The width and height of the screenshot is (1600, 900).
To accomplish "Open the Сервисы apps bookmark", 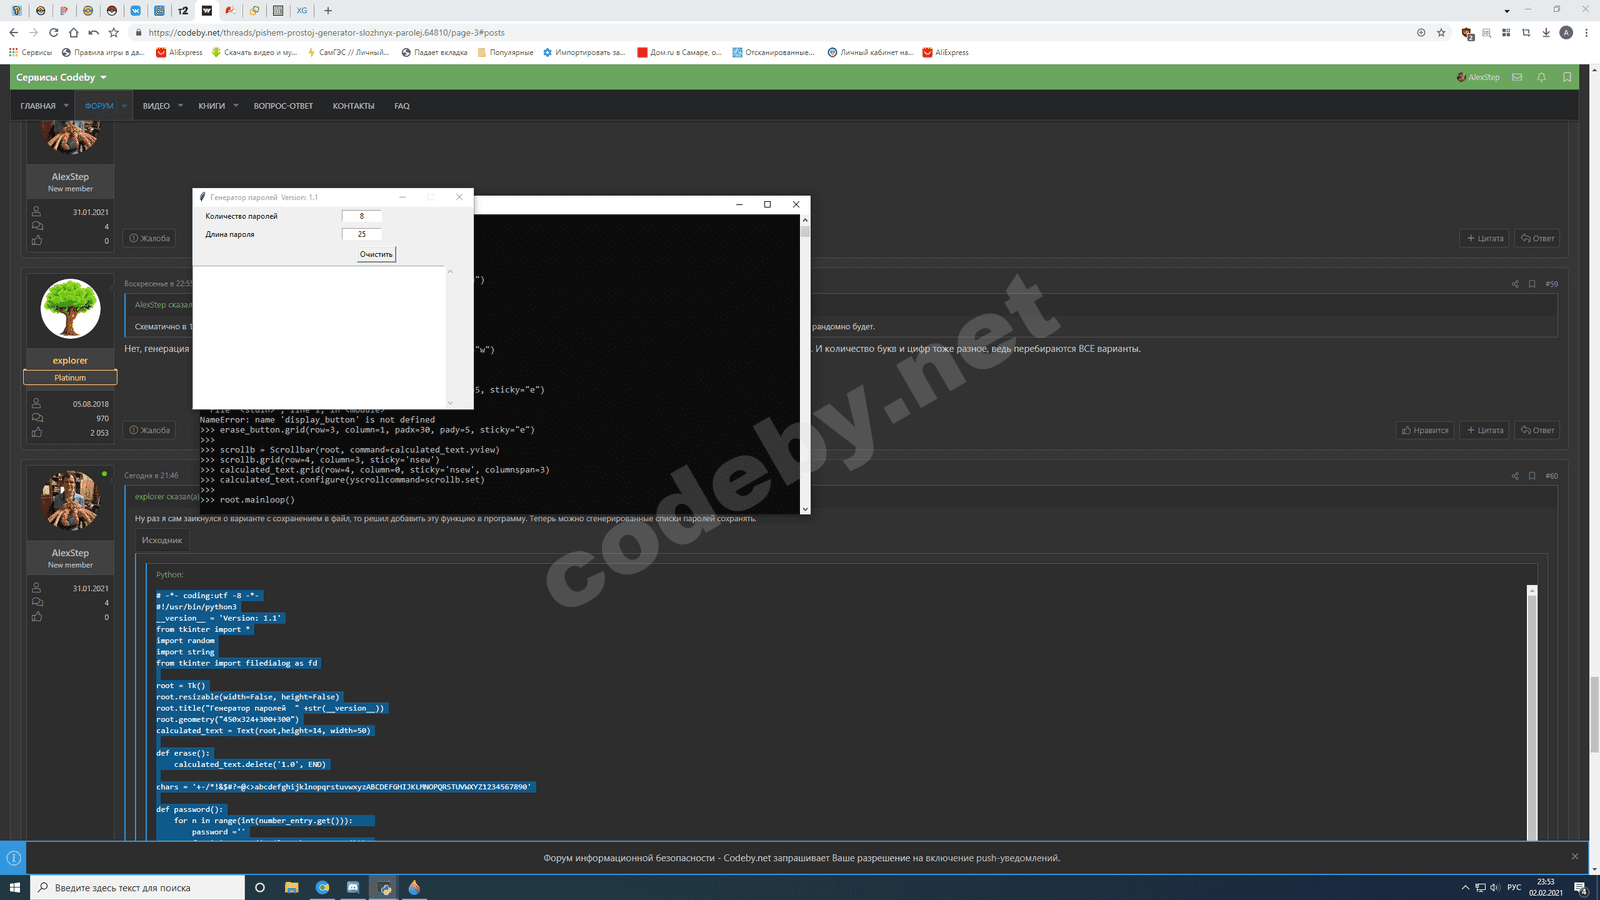I will (x=30, y=52).
